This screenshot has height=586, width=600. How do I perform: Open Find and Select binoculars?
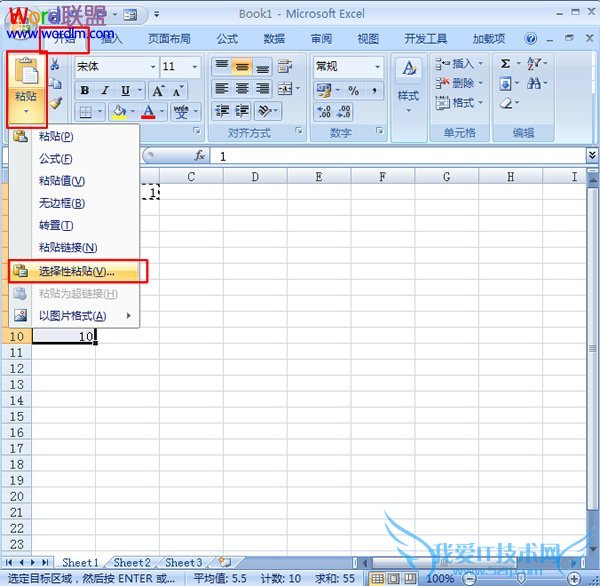tap(533, 83)
